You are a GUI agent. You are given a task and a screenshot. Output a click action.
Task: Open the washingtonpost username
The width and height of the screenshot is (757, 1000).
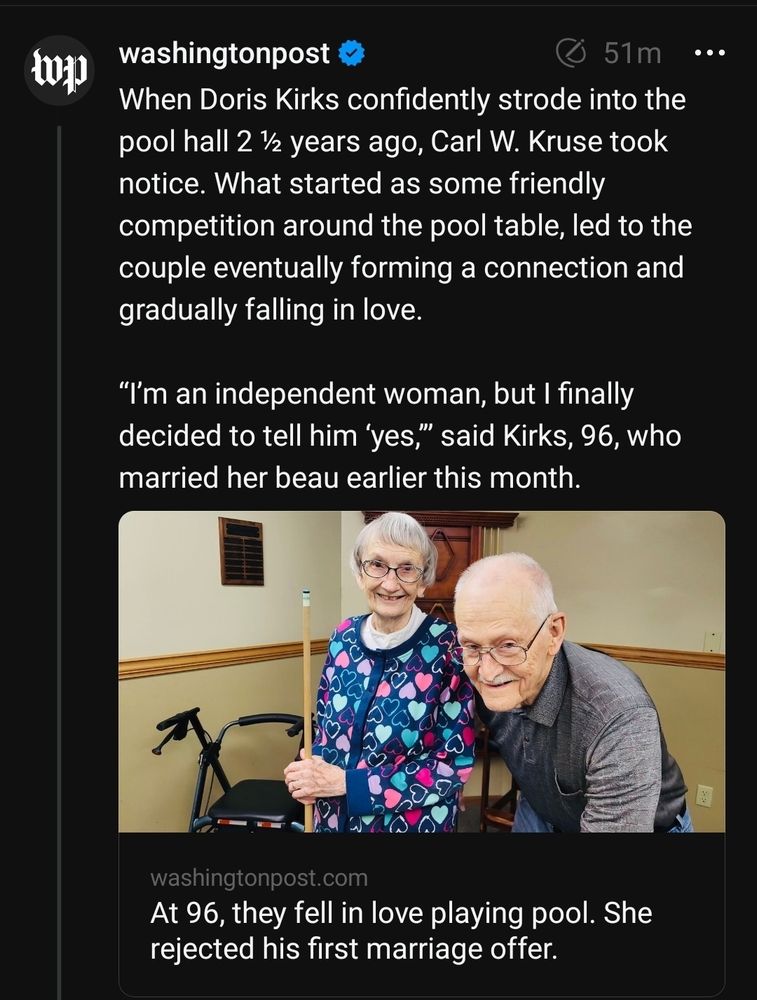pyautogui.click(x=224, y=53)
